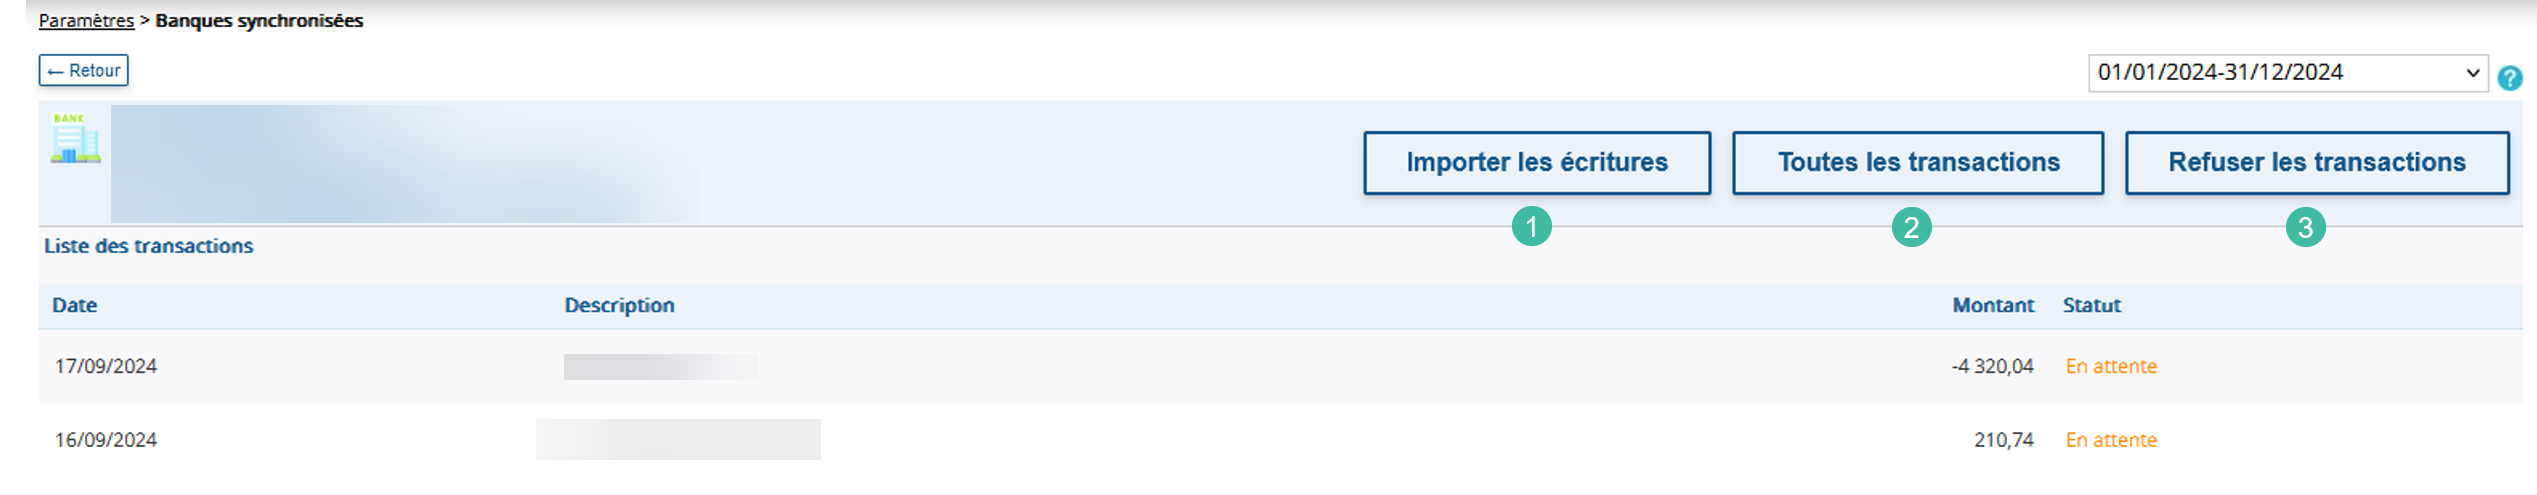The height and width of the screenshot is (495, 2537).
Task: Click the Date column header
Action: tap(75, 305)
